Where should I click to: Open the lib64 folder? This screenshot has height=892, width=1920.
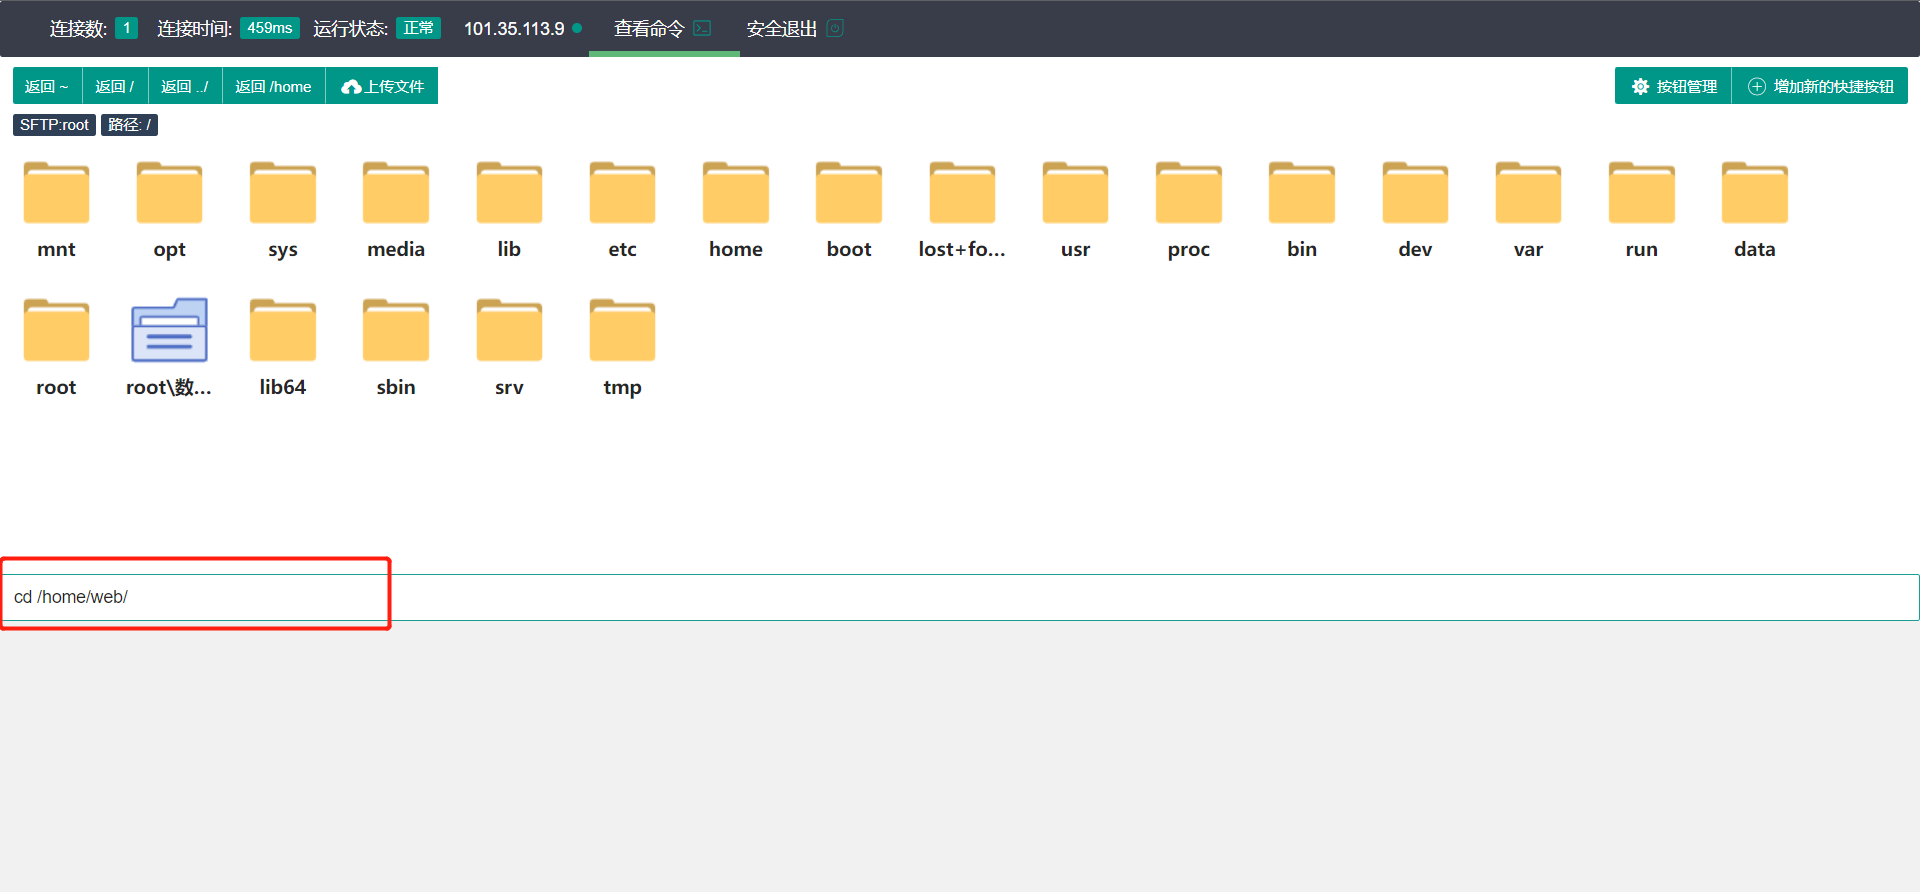(x=283, y=330)
